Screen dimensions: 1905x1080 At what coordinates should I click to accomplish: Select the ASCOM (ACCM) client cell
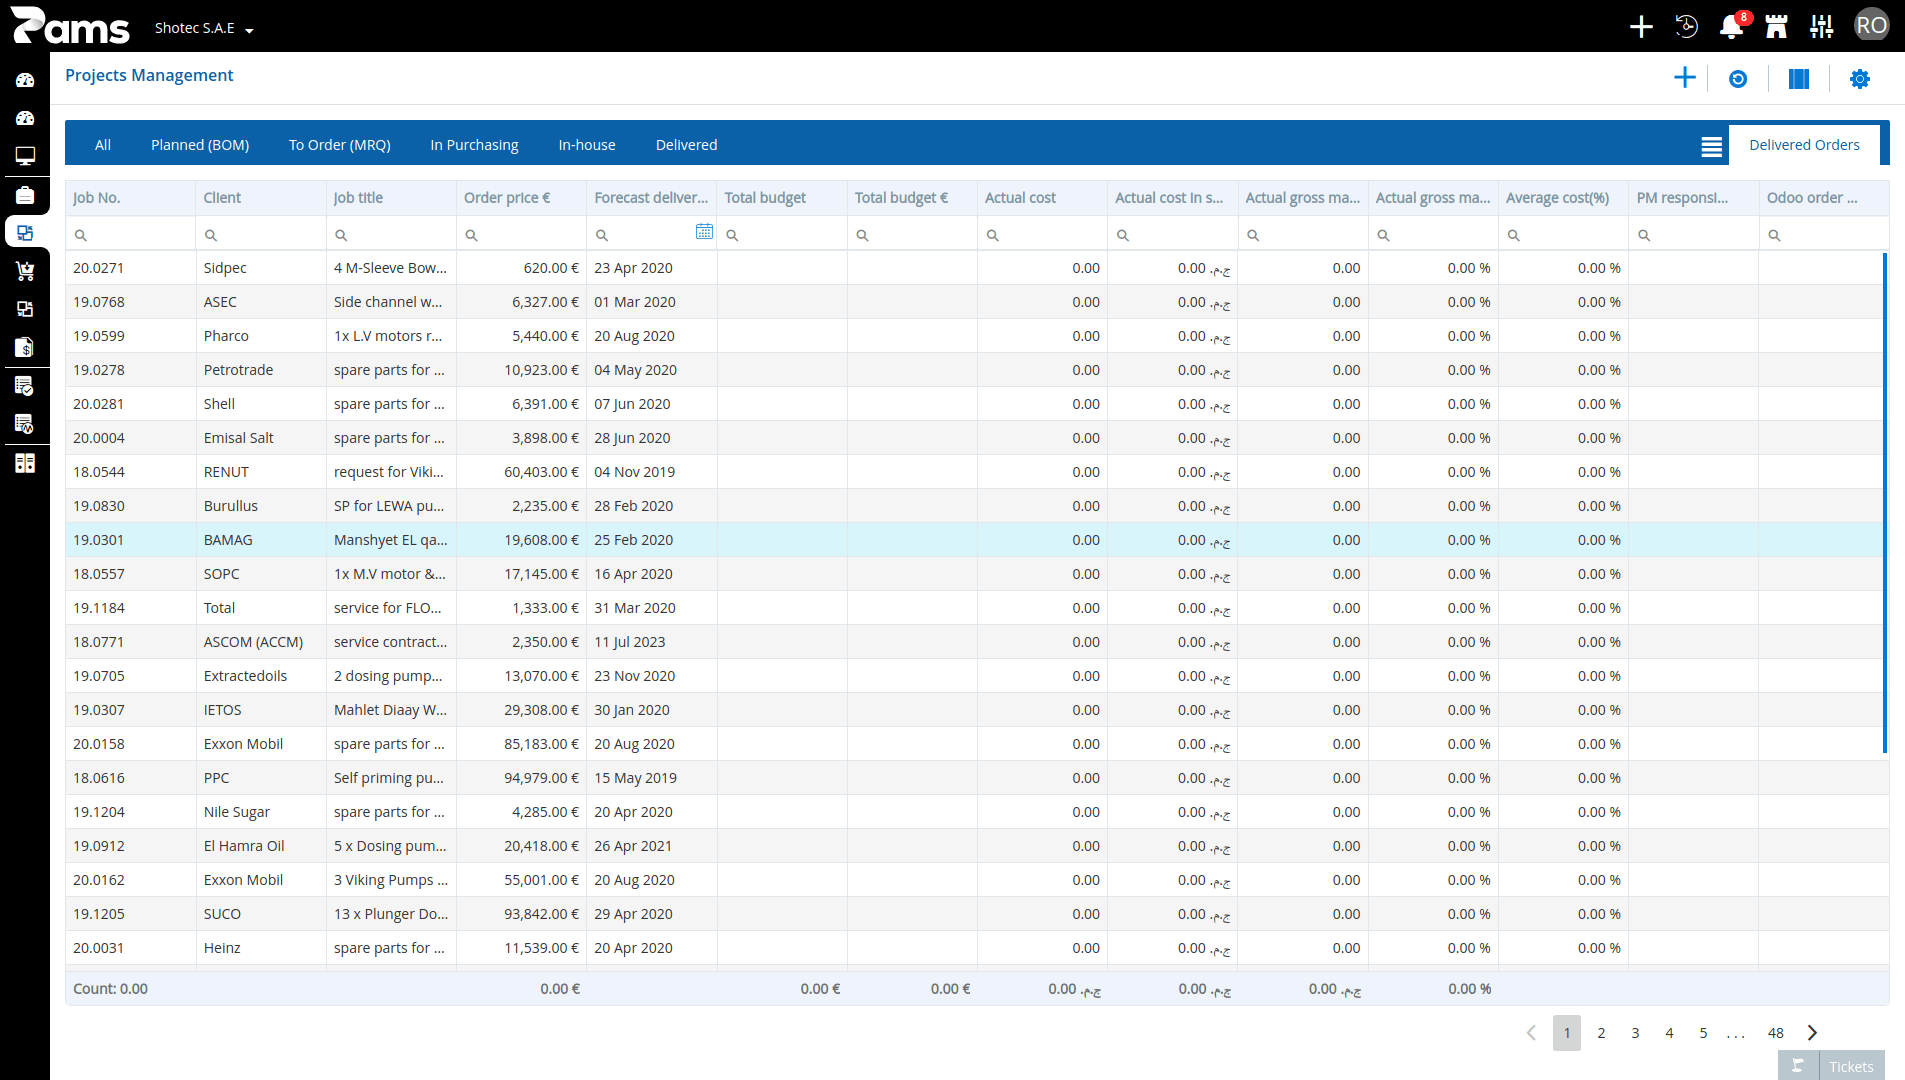(x=261, y=642)
